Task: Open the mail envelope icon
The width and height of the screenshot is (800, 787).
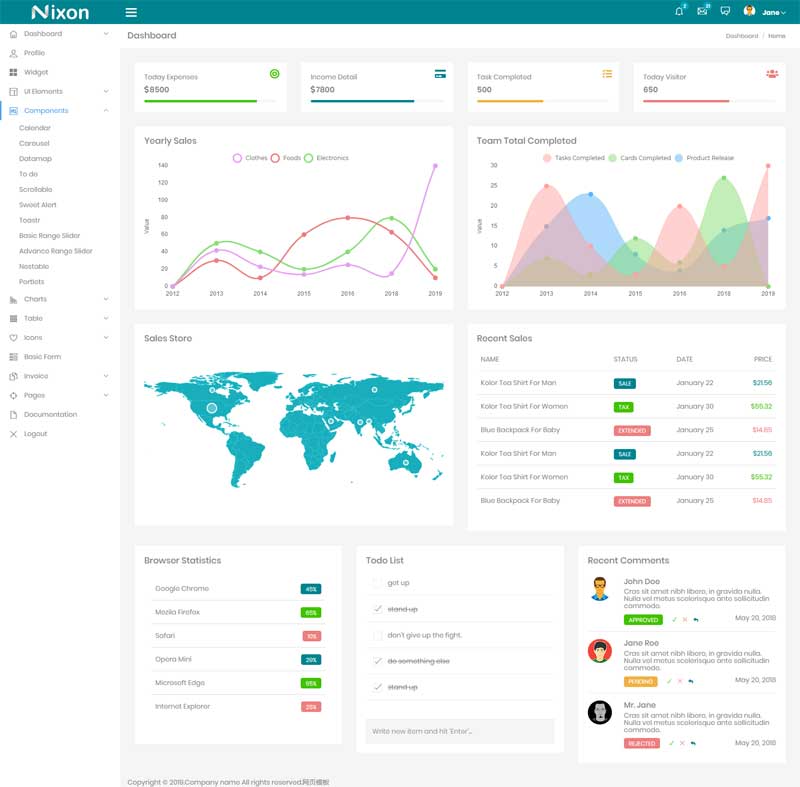Action: pos(702,11)
